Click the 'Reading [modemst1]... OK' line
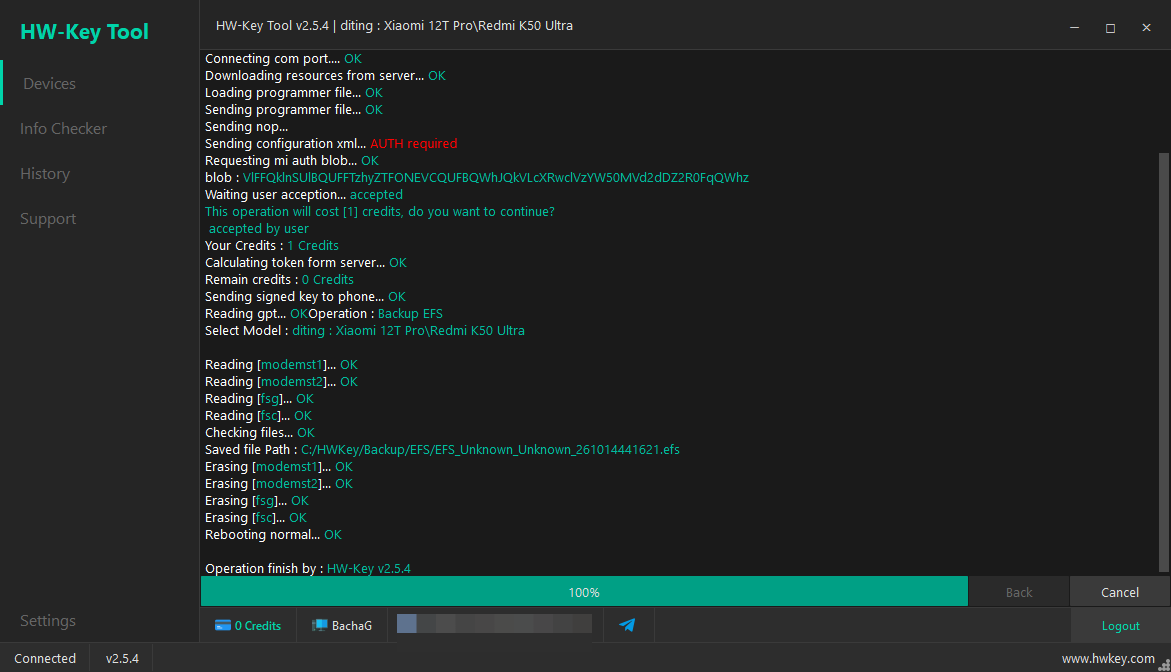1171x672 pixels. [282, 364]
